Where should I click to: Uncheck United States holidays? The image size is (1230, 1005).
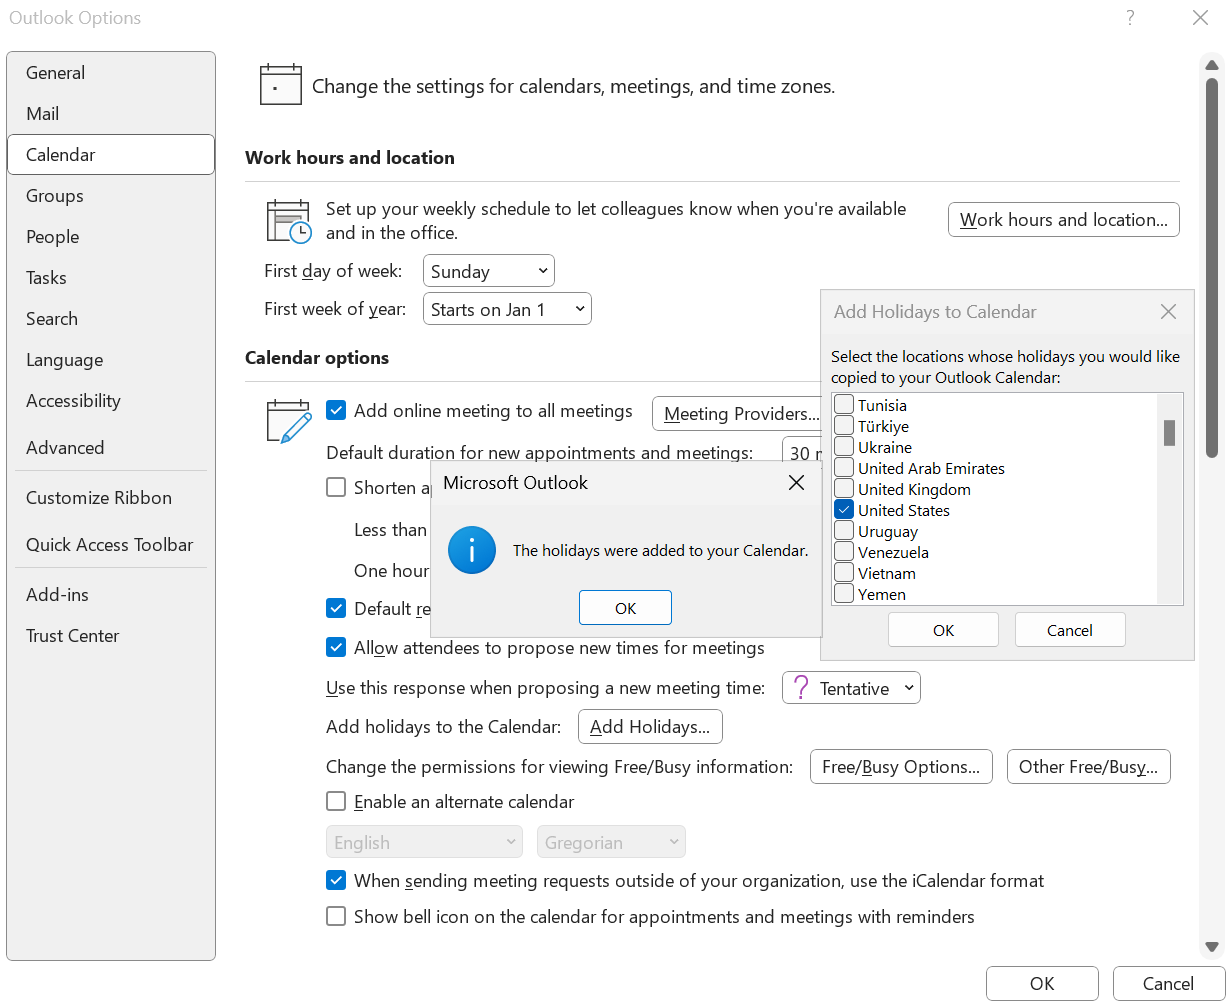(x=844, y=510)
